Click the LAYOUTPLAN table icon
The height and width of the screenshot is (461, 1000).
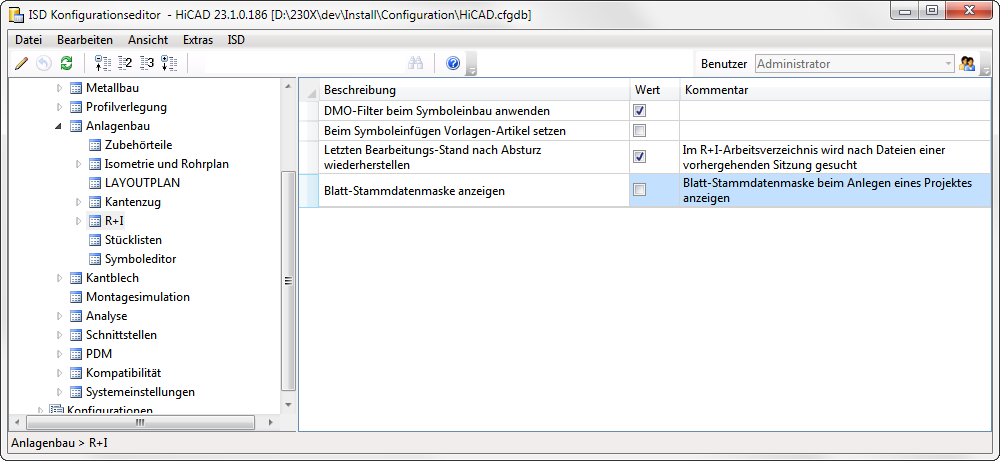[x=95, y=183]
